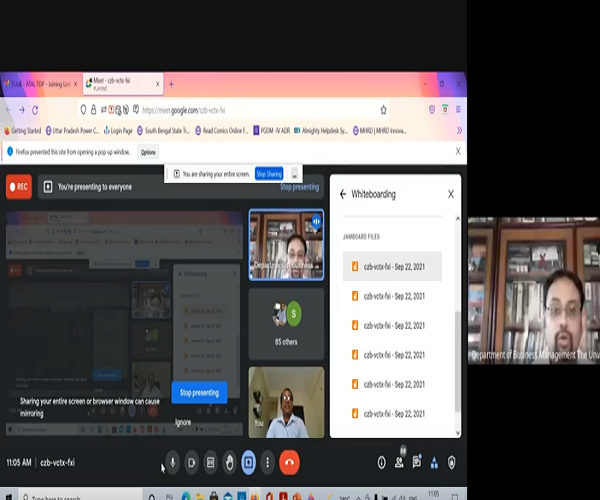Open Mail app from taskbar
The width and height of the screenshot is (600, 500).
pyautogui.click(x=228, y=496)
